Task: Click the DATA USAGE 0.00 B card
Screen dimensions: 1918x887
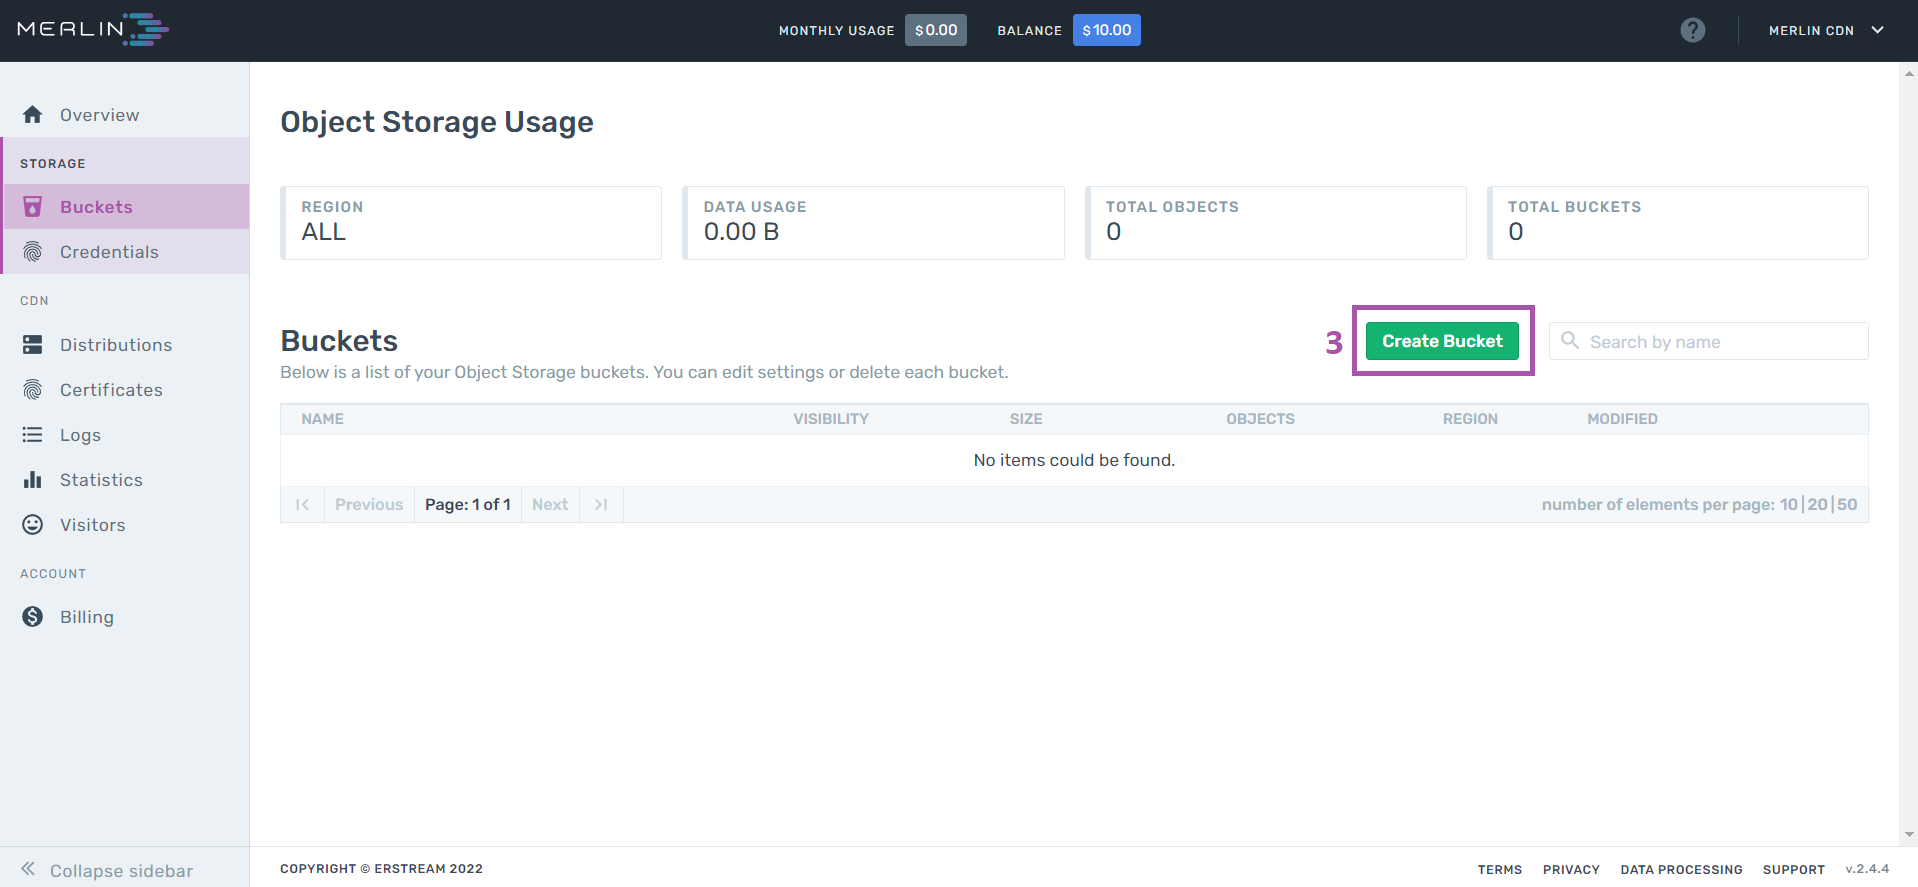Action: point(873,223)
